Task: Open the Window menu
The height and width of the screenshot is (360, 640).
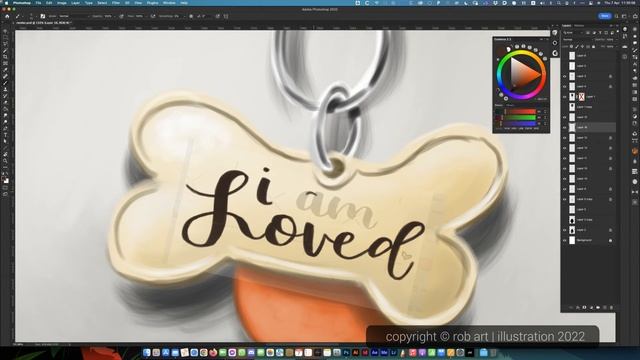Action: click(169, 3)
